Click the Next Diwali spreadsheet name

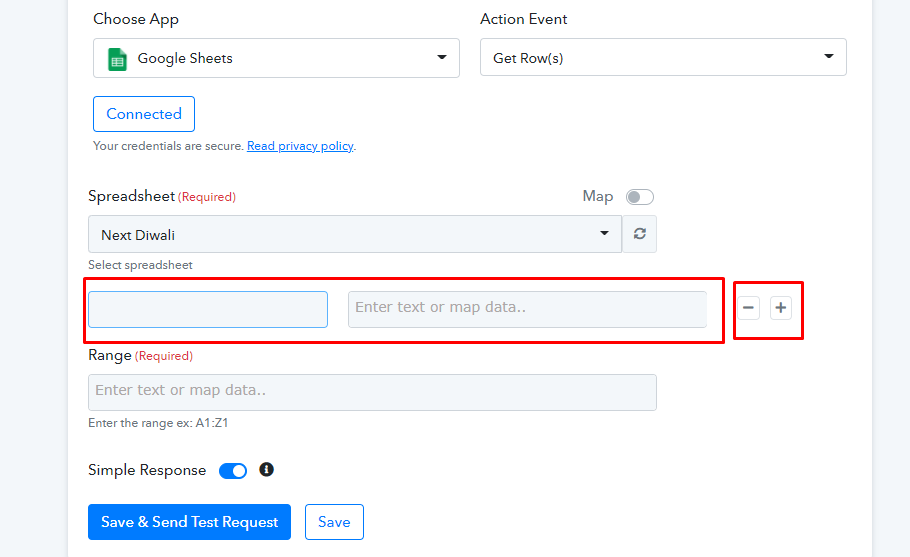click(138, 235)
